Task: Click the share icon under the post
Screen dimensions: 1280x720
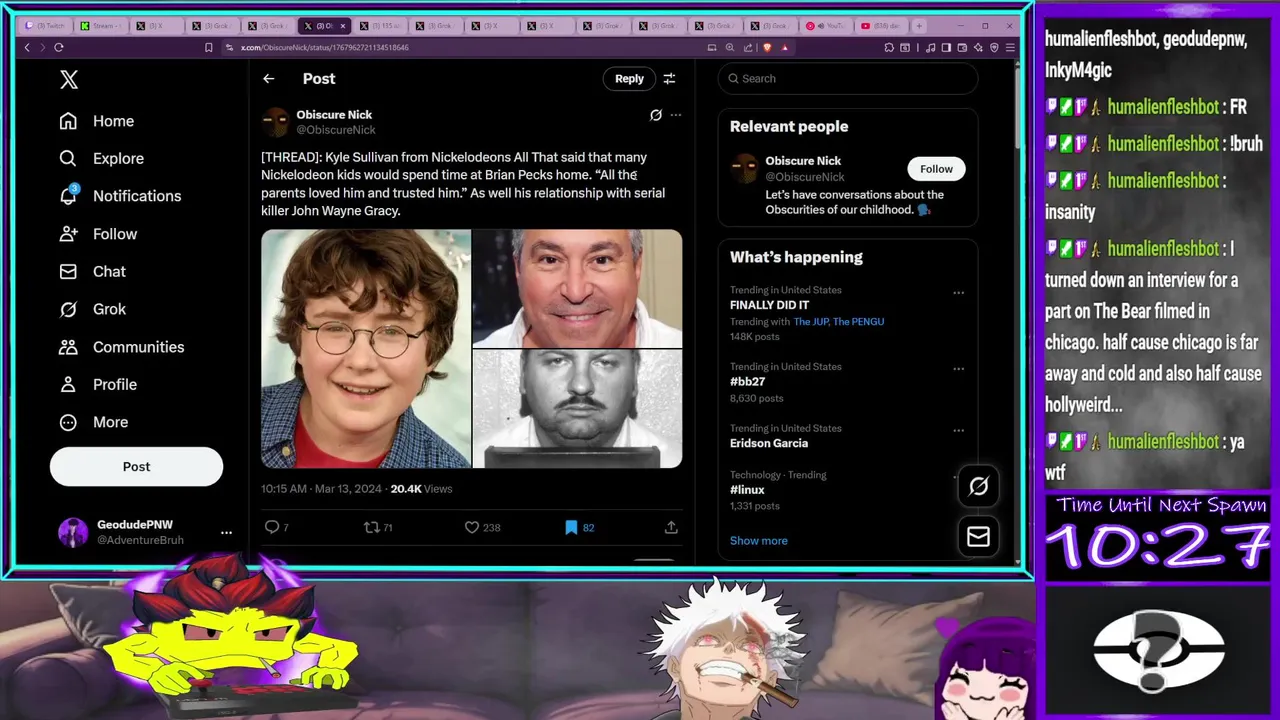Action: pos(671,527)
